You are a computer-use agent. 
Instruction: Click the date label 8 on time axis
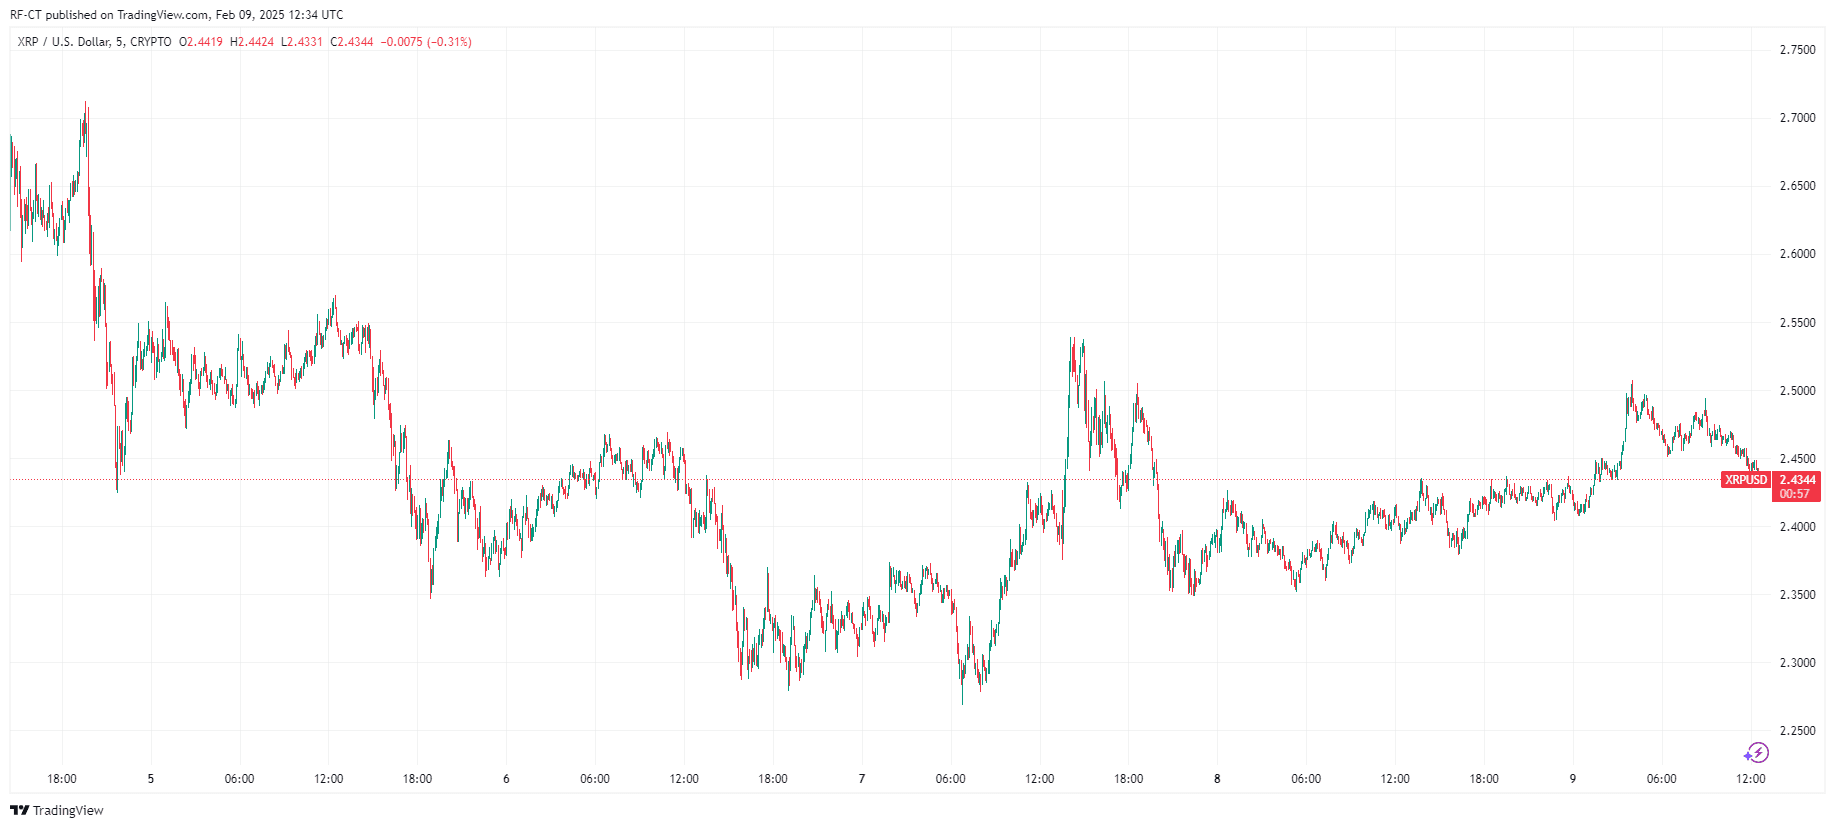1217,779
